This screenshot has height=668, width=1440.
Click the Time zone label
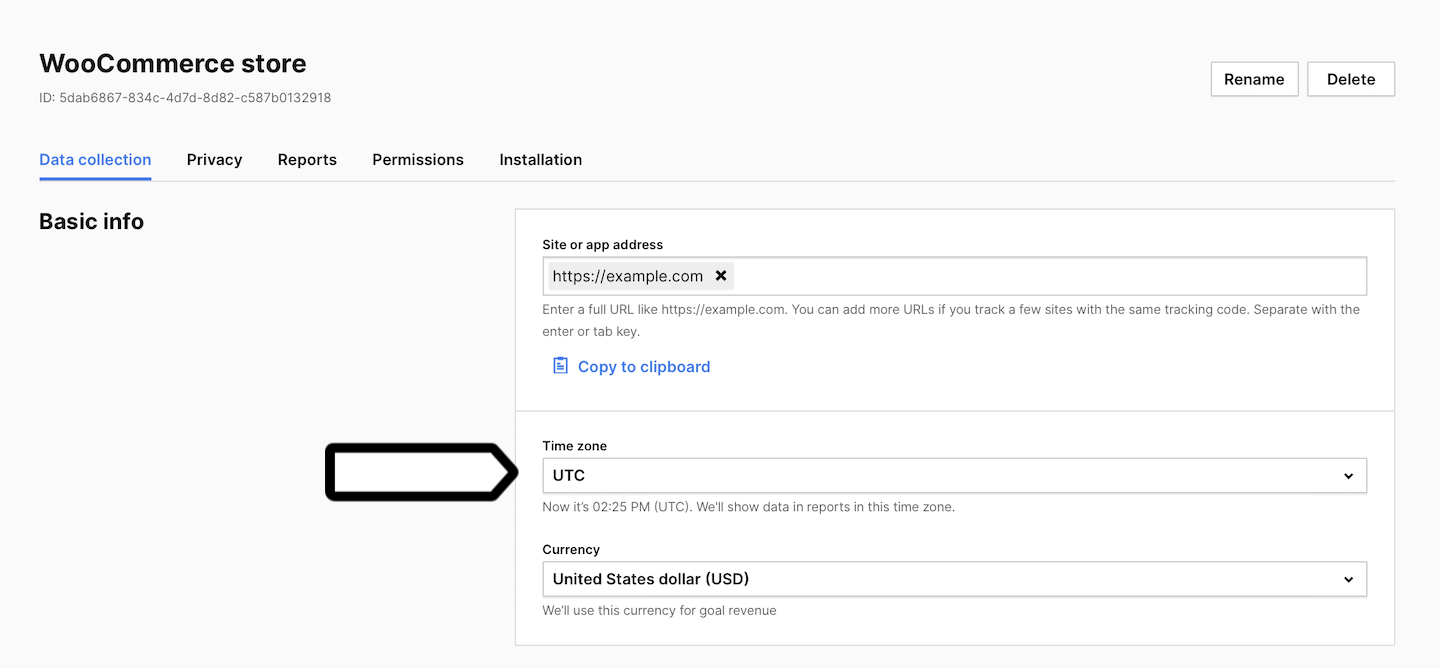point(575,446)
